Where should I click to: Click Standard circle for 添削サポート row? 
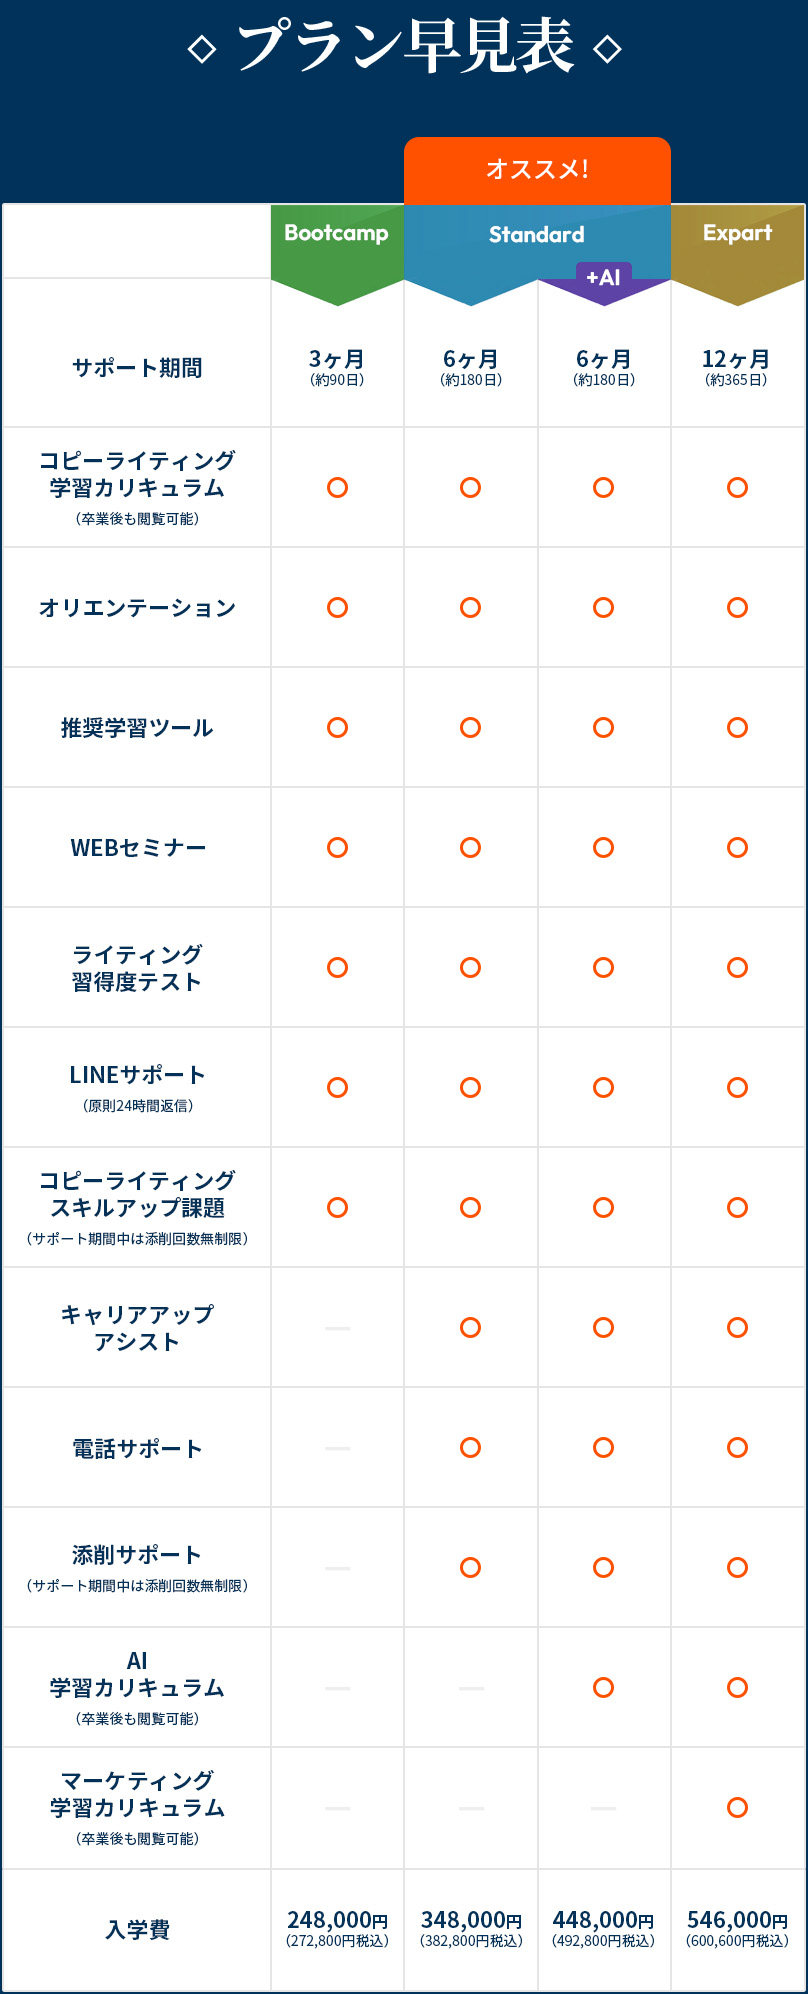(x=470, y=1568)
